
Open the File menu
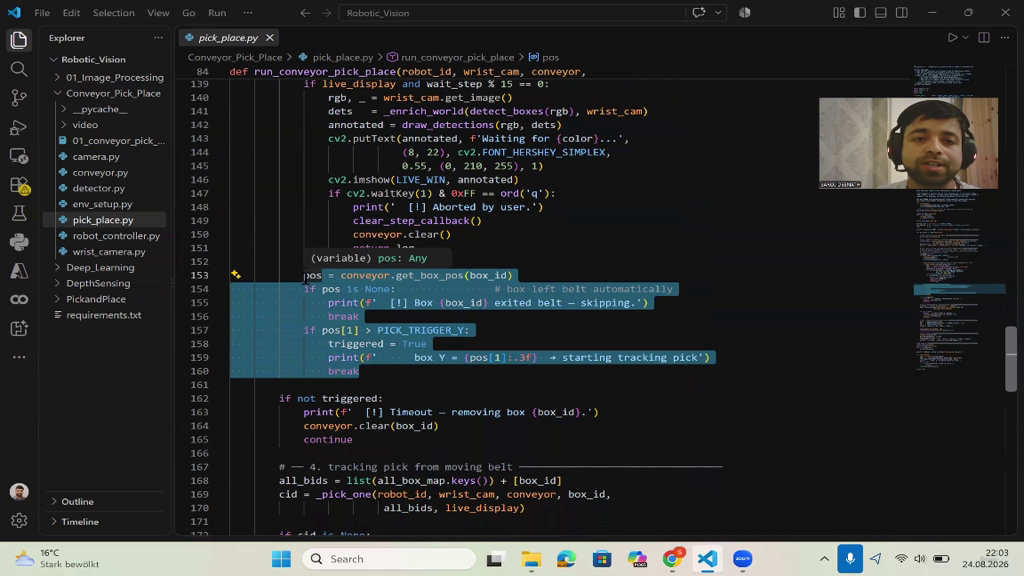pos(42,13)
